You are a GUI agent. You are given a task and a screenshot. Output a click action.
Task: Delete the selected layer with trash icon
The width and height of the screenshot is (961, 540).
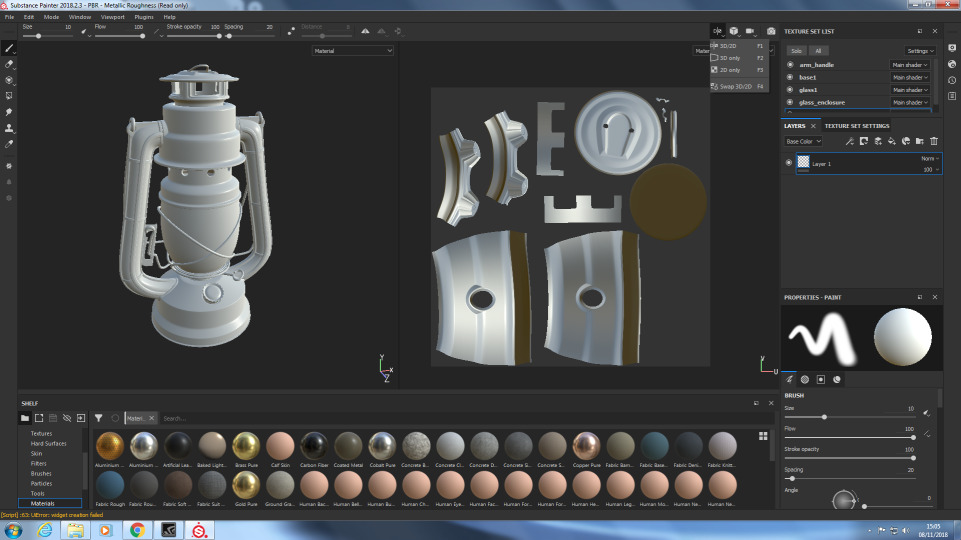coord(934,141)
